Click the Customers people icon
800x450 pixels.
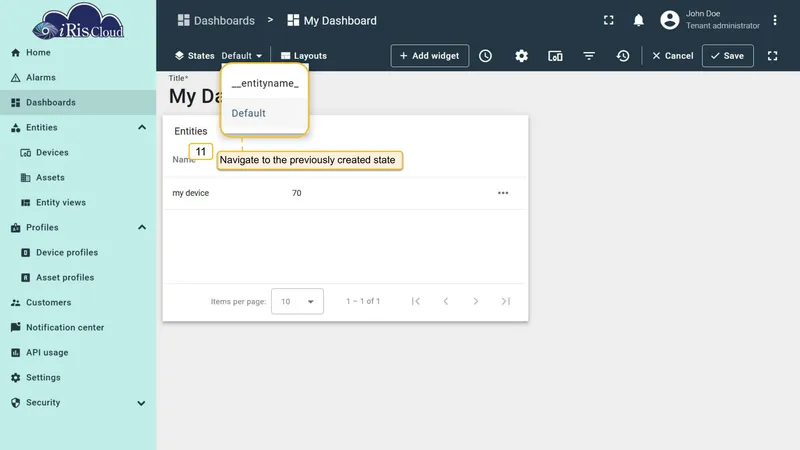point(16,303)
